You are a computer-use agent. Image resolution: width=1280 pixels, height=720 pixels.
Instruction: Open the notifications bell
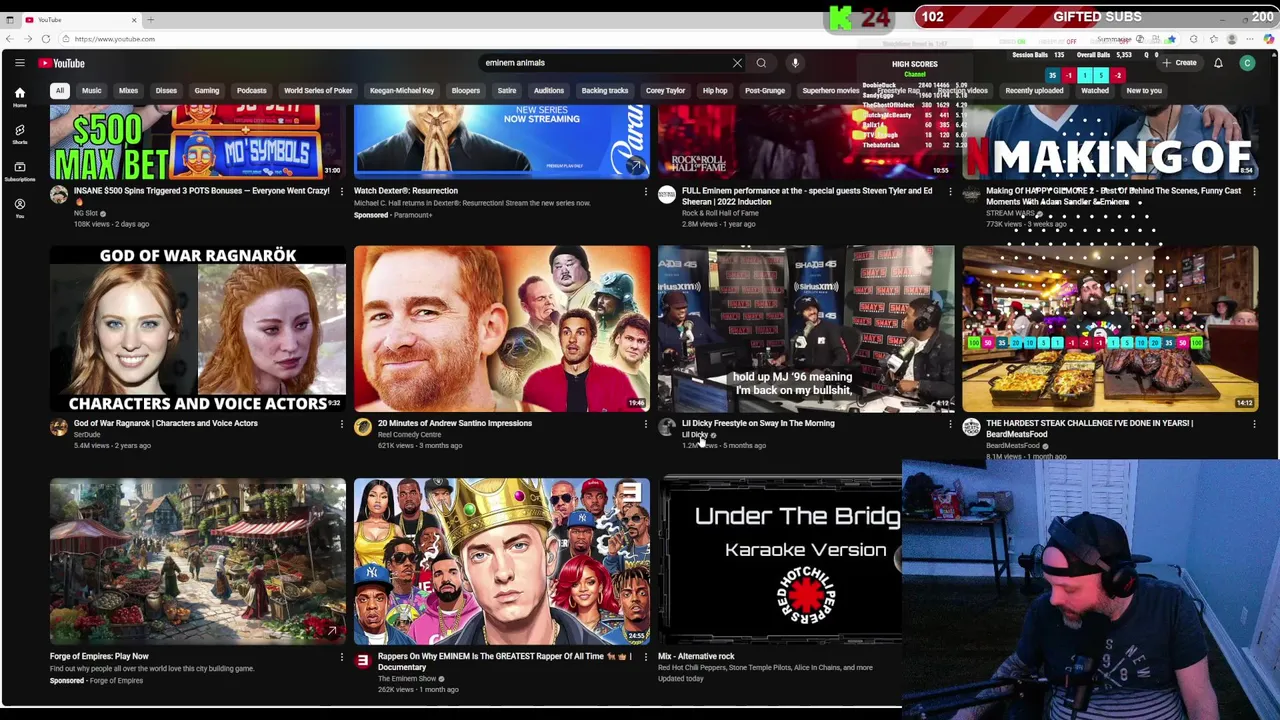click(1218, 63)
